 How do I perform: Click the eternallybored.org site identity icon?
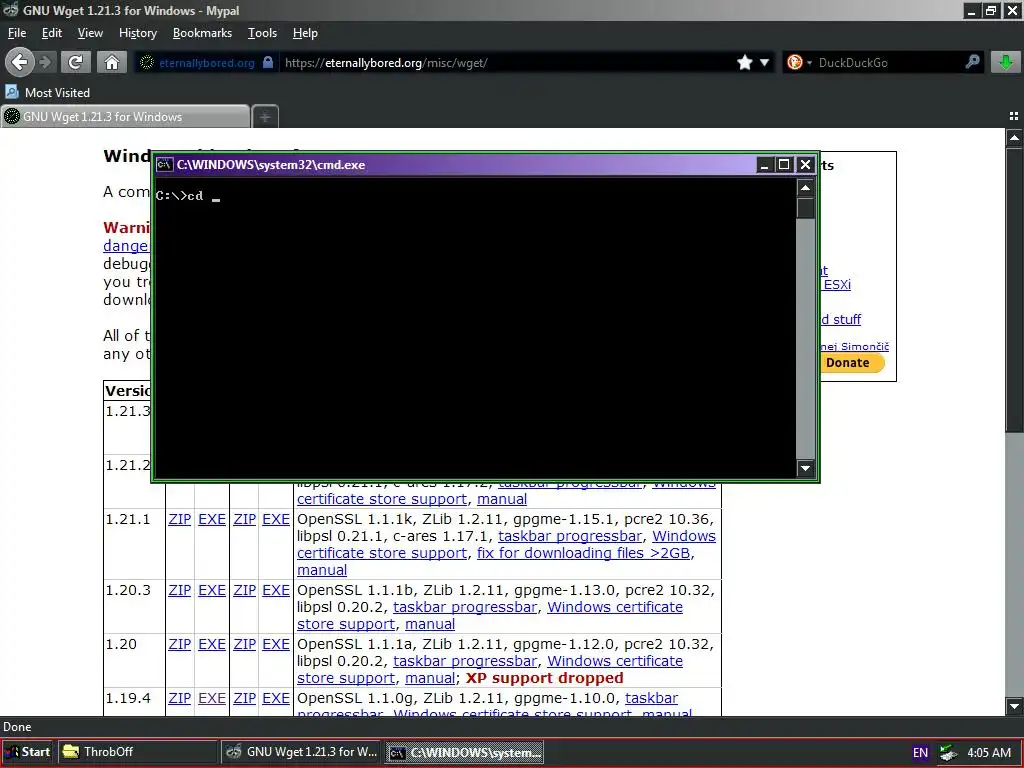coord(147,62)
